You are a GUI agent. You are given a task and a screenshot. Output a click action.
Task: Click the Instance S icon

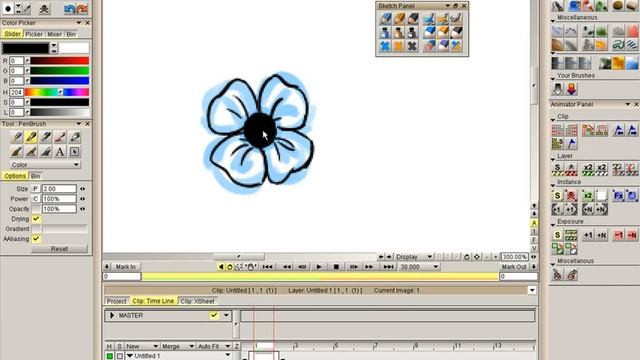pyautogui.click(x=558, y=196)
